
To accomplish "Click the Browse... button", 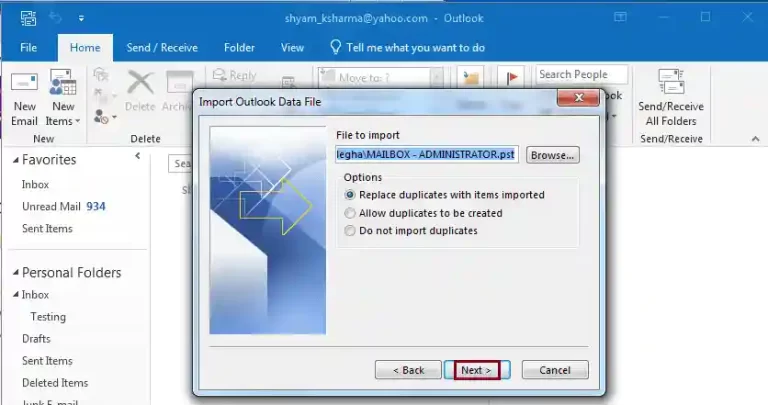I will pyautogui.click(x=552, y=155).
